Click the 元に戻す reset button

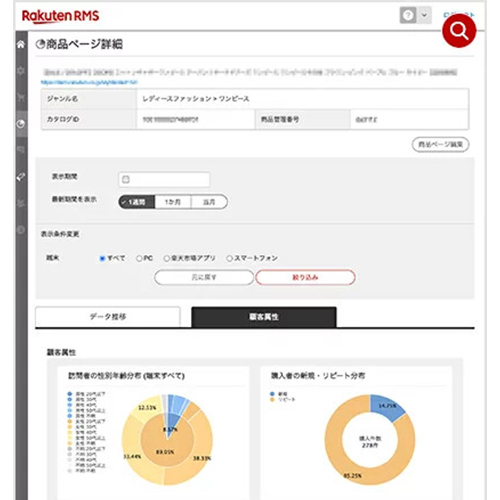click(x=204, y=277)
